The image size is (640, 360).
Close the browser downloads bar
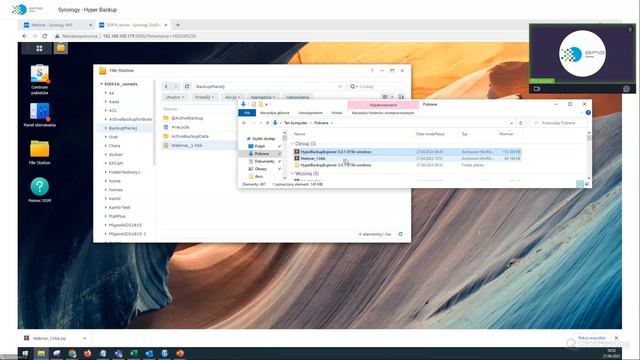[x=616, y=338]
